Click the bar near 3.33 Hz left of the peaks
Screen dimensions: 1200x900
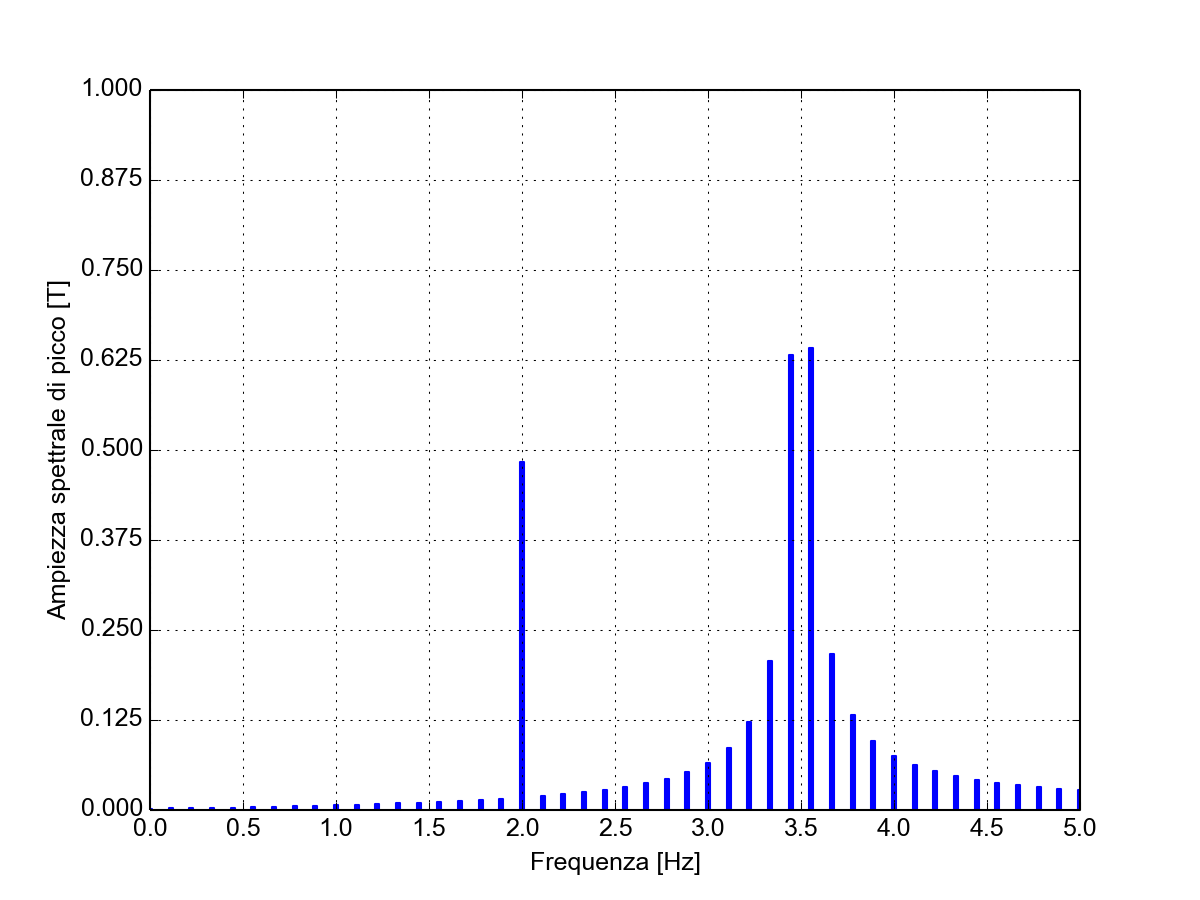770,735
